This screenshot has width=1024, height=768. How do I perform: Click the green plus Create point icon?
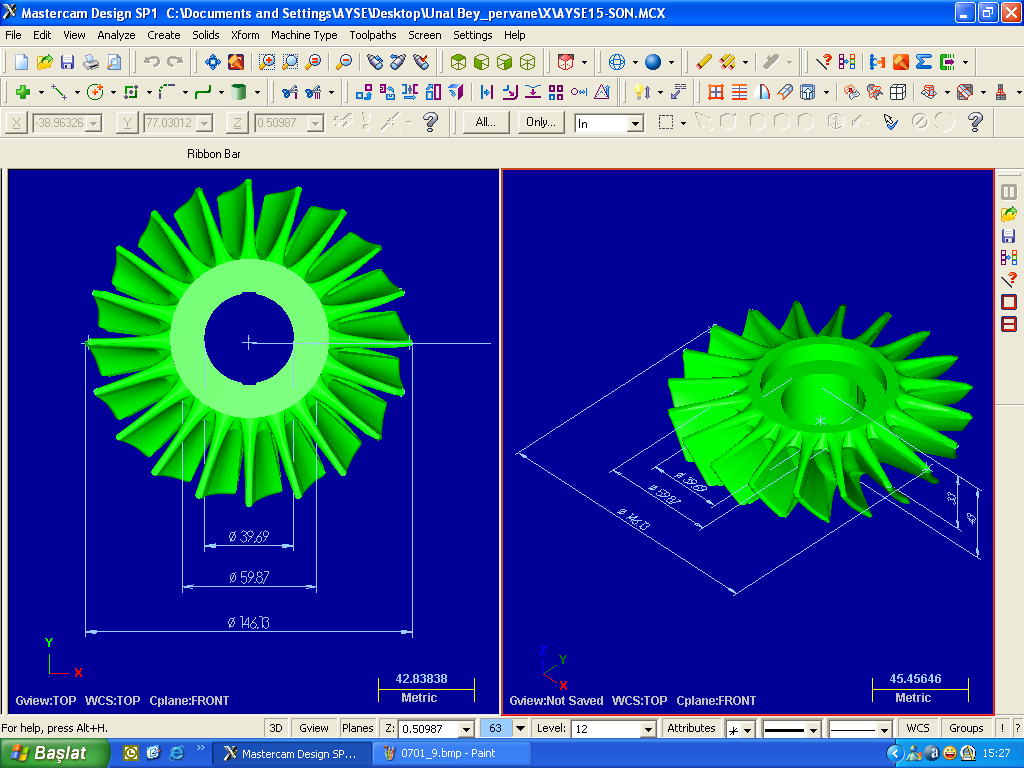[x=22, y=92]
